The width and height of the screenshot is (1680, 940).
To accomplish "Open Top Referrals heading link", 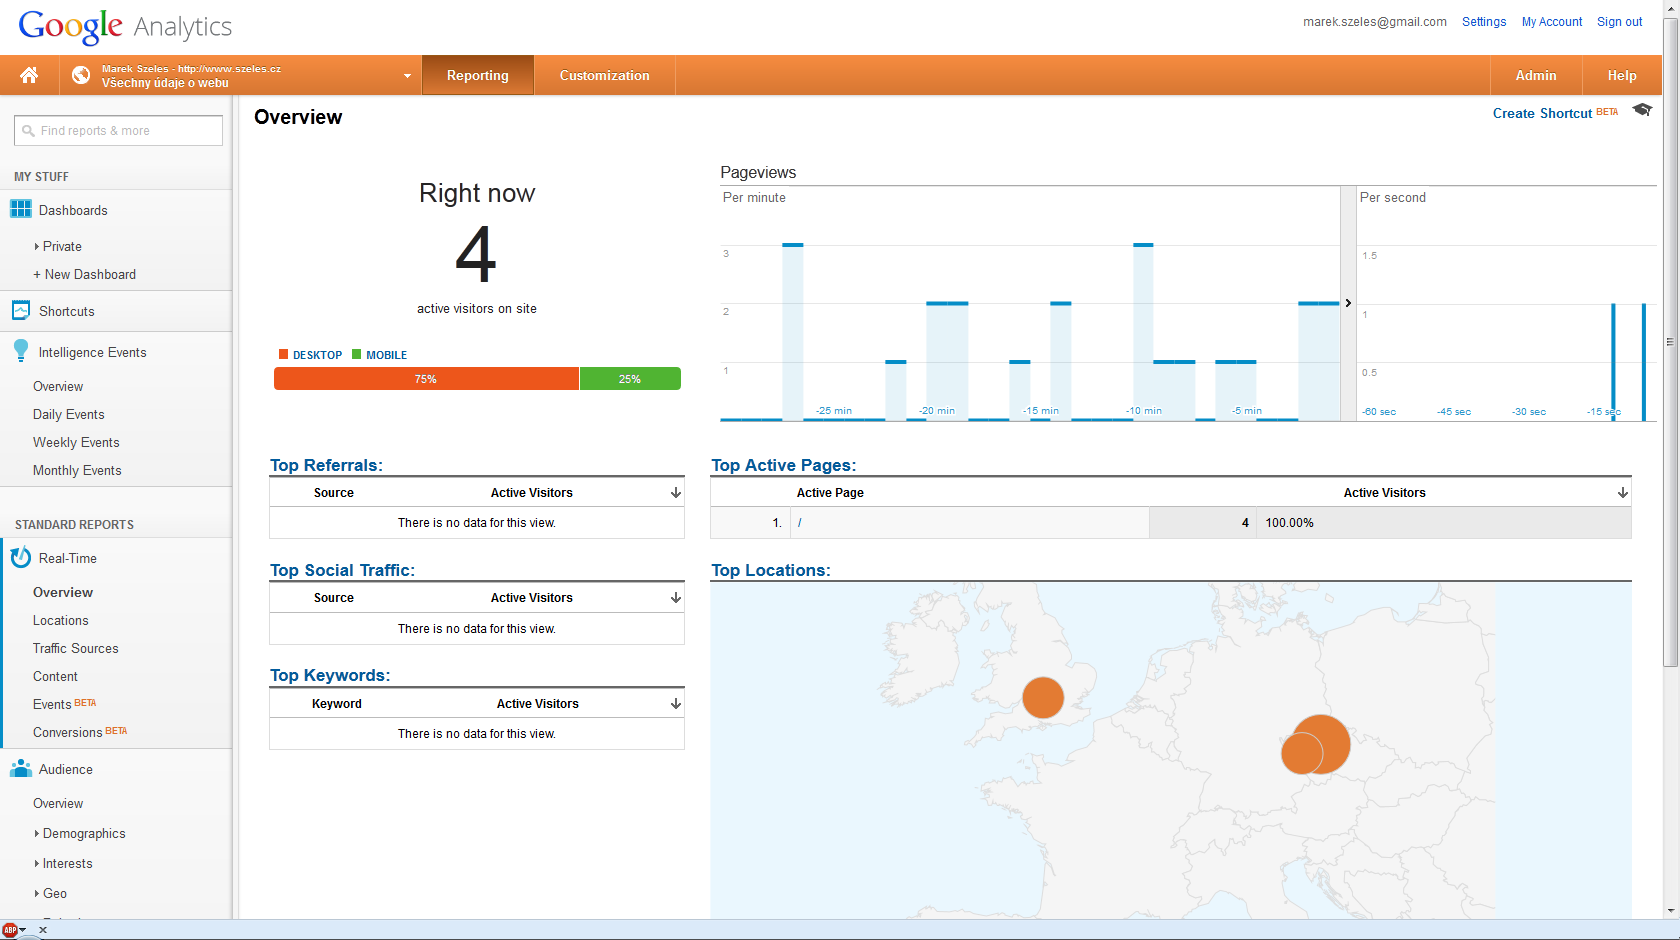I will point(326,465).
